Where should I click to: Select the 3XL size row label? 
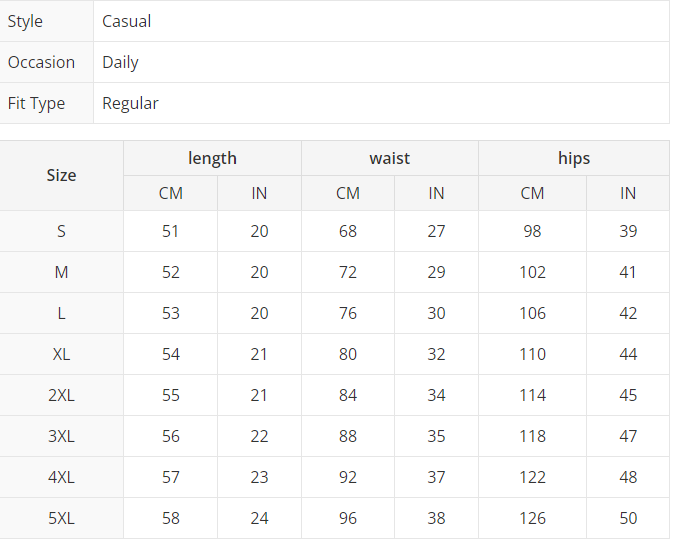[x=61, y=436]
